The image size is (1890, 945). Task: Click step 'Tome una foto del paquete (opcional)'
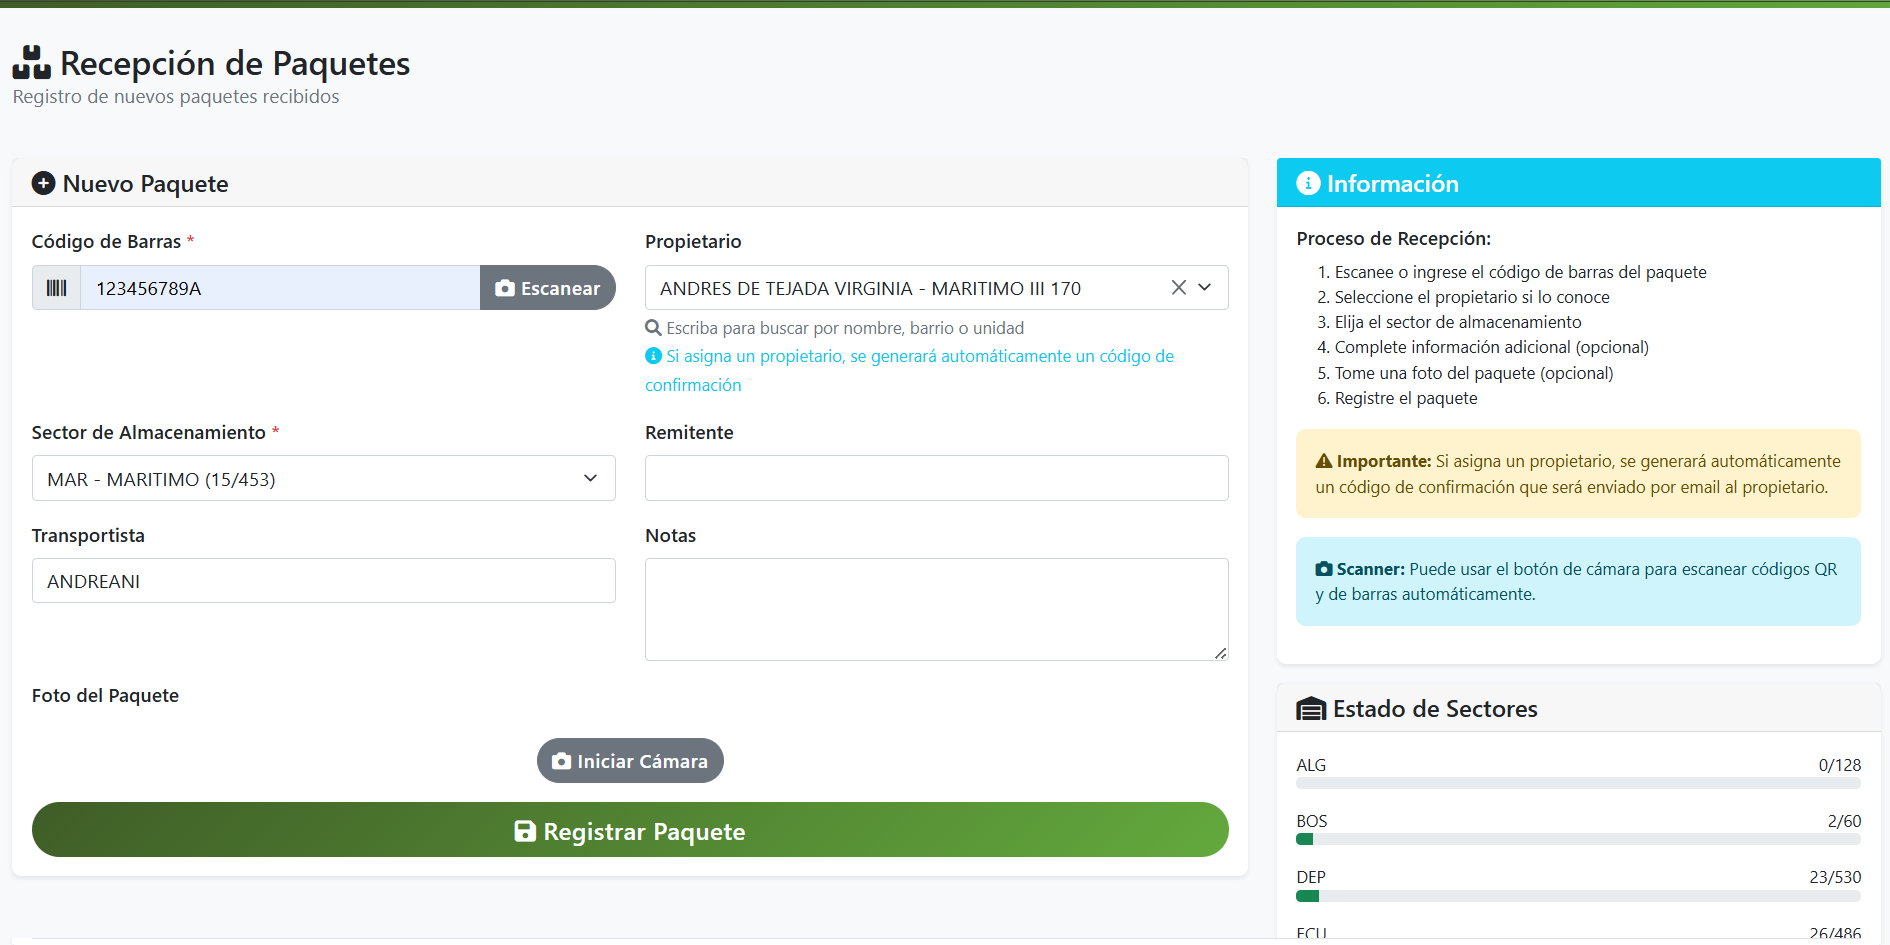[1474, 373]
